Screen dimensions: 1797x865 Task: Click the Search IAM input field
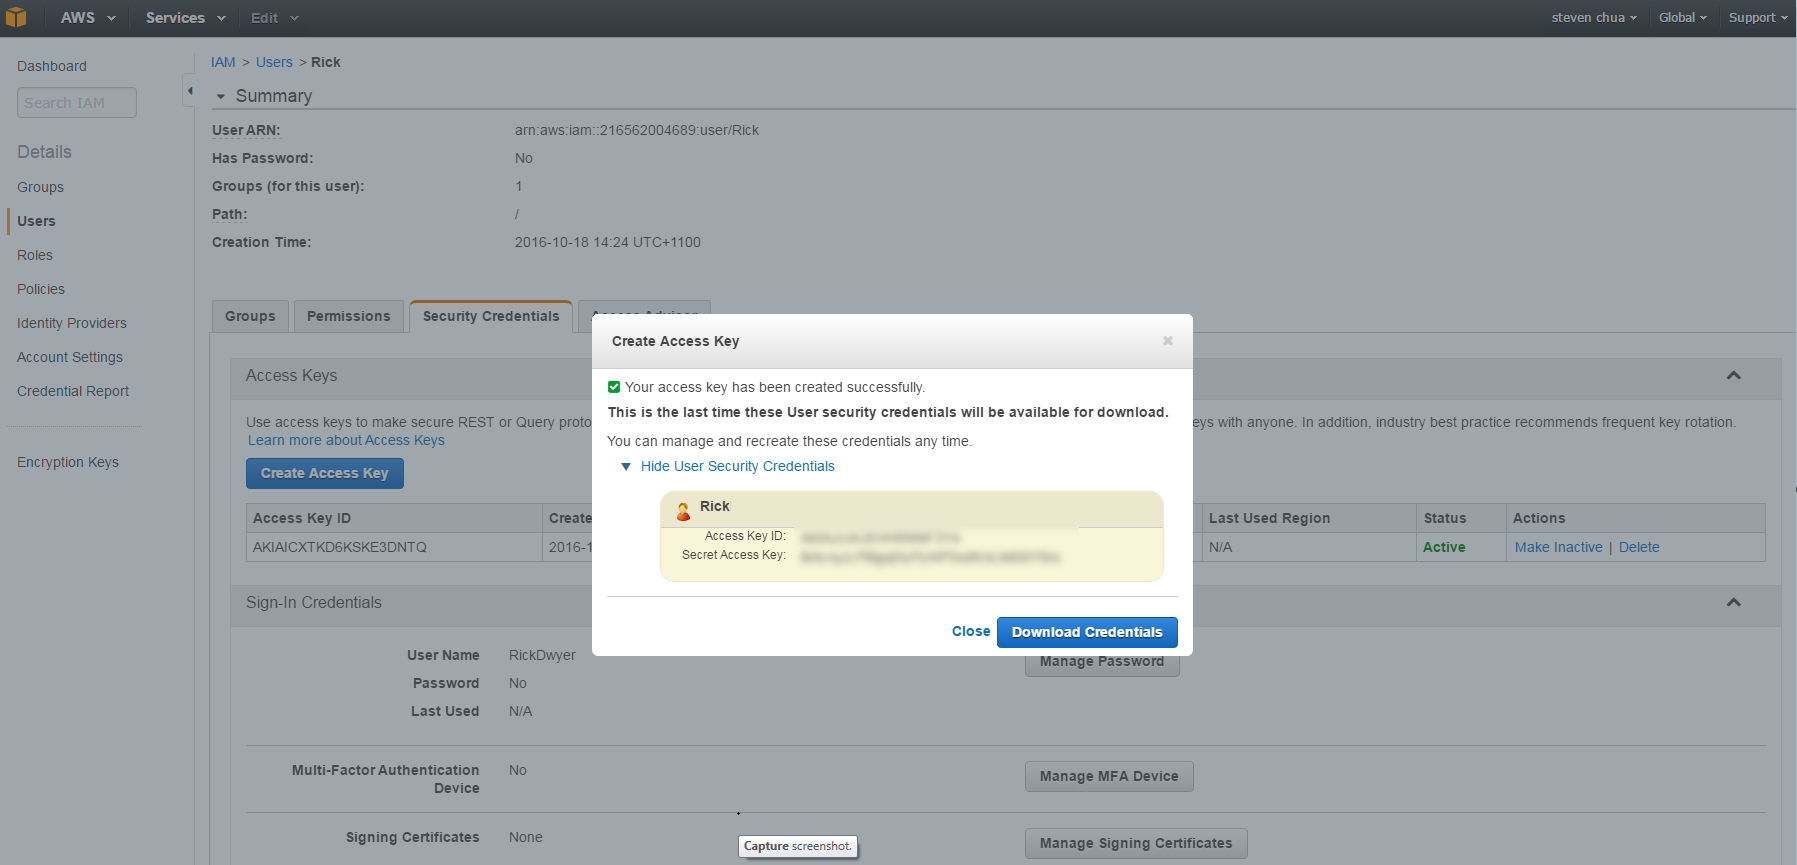click(x=77, y=103)
